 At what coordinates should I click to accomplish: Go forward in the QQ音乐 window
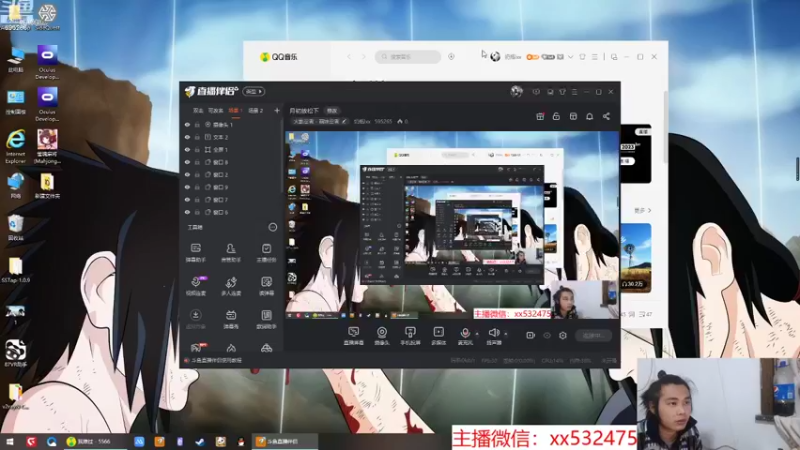(364, 57)
